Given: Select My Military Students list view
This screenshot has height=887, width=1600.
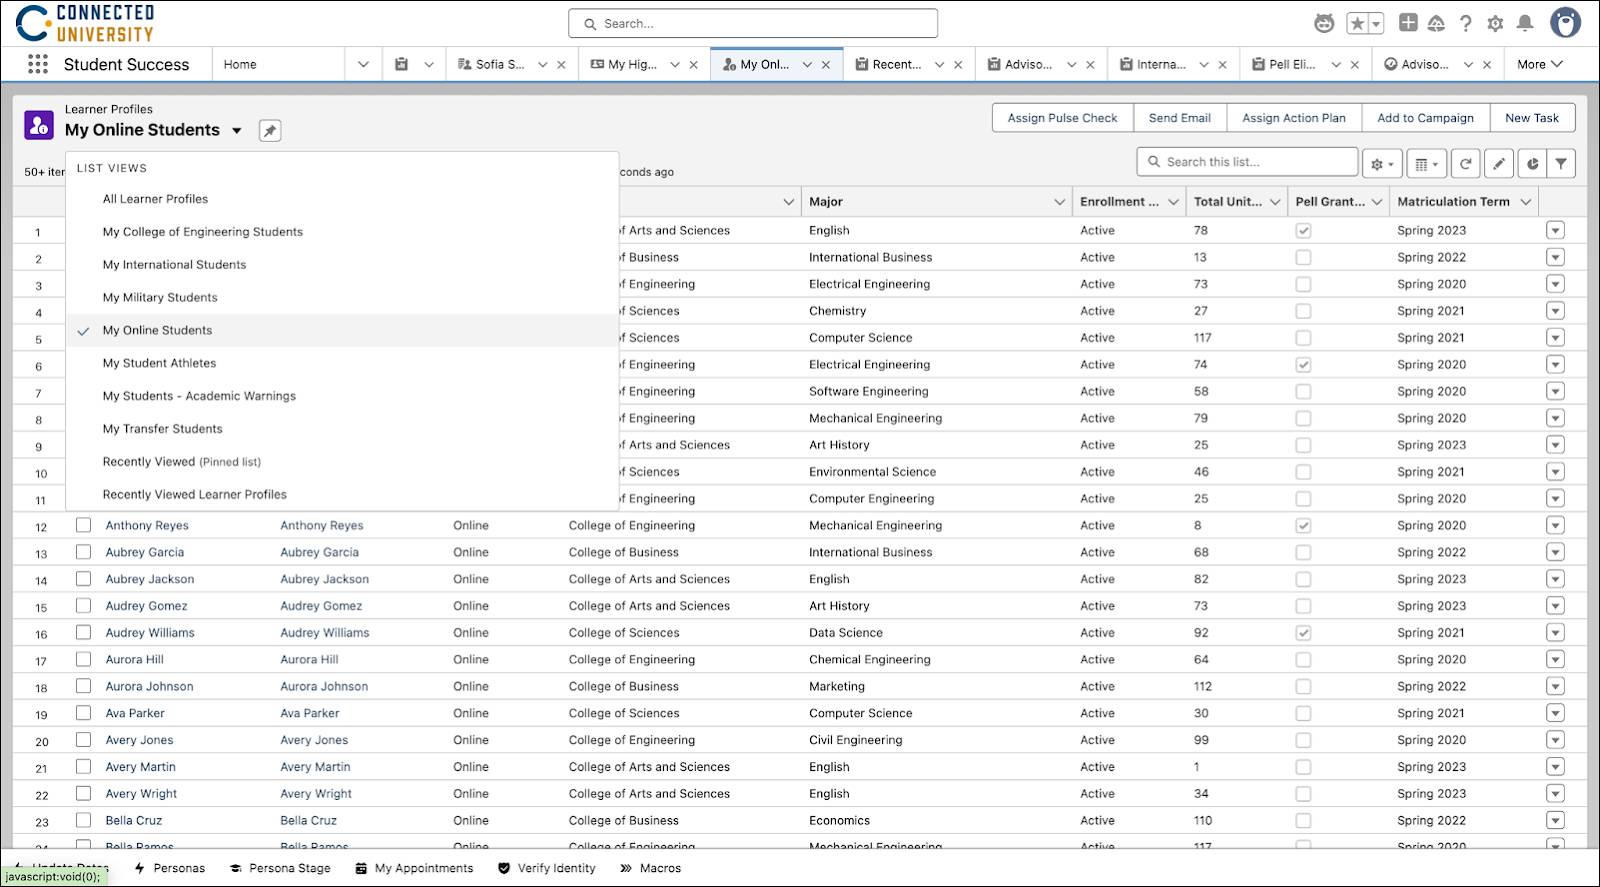Looking at the screenshot, I should tap(342, 298).
